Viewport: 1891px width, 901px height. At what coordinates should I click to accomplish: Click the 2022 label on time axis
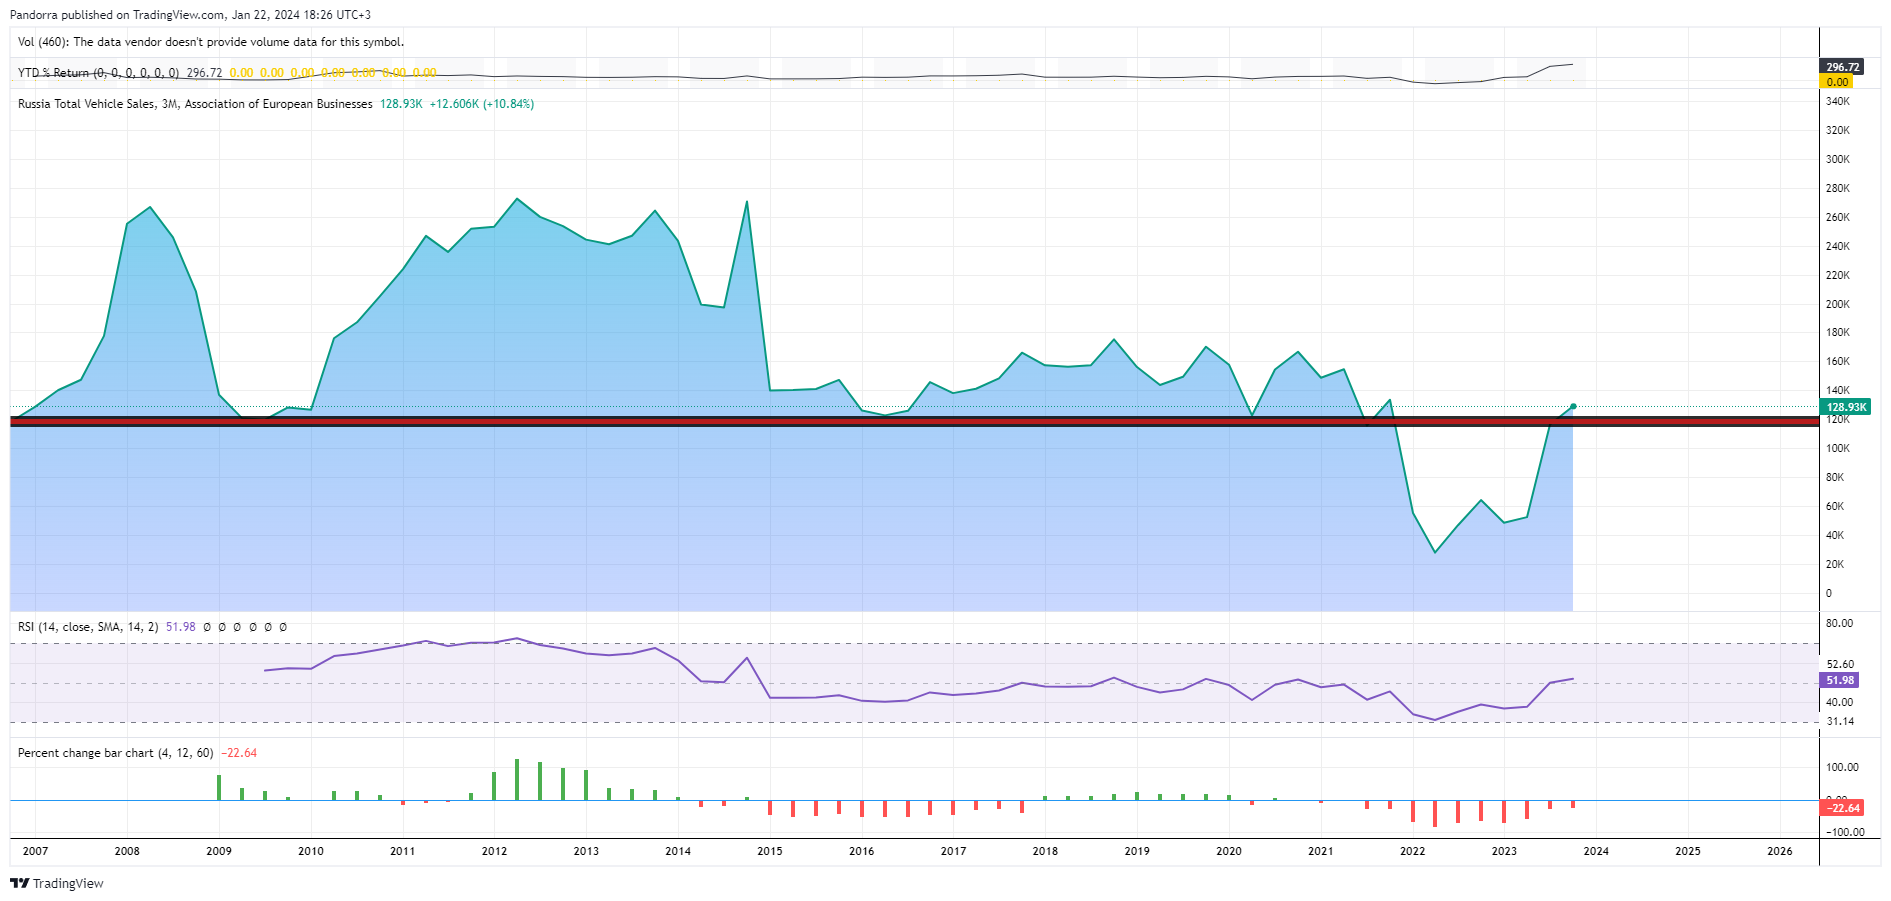pyautogui.click(x=1412, y=851)
